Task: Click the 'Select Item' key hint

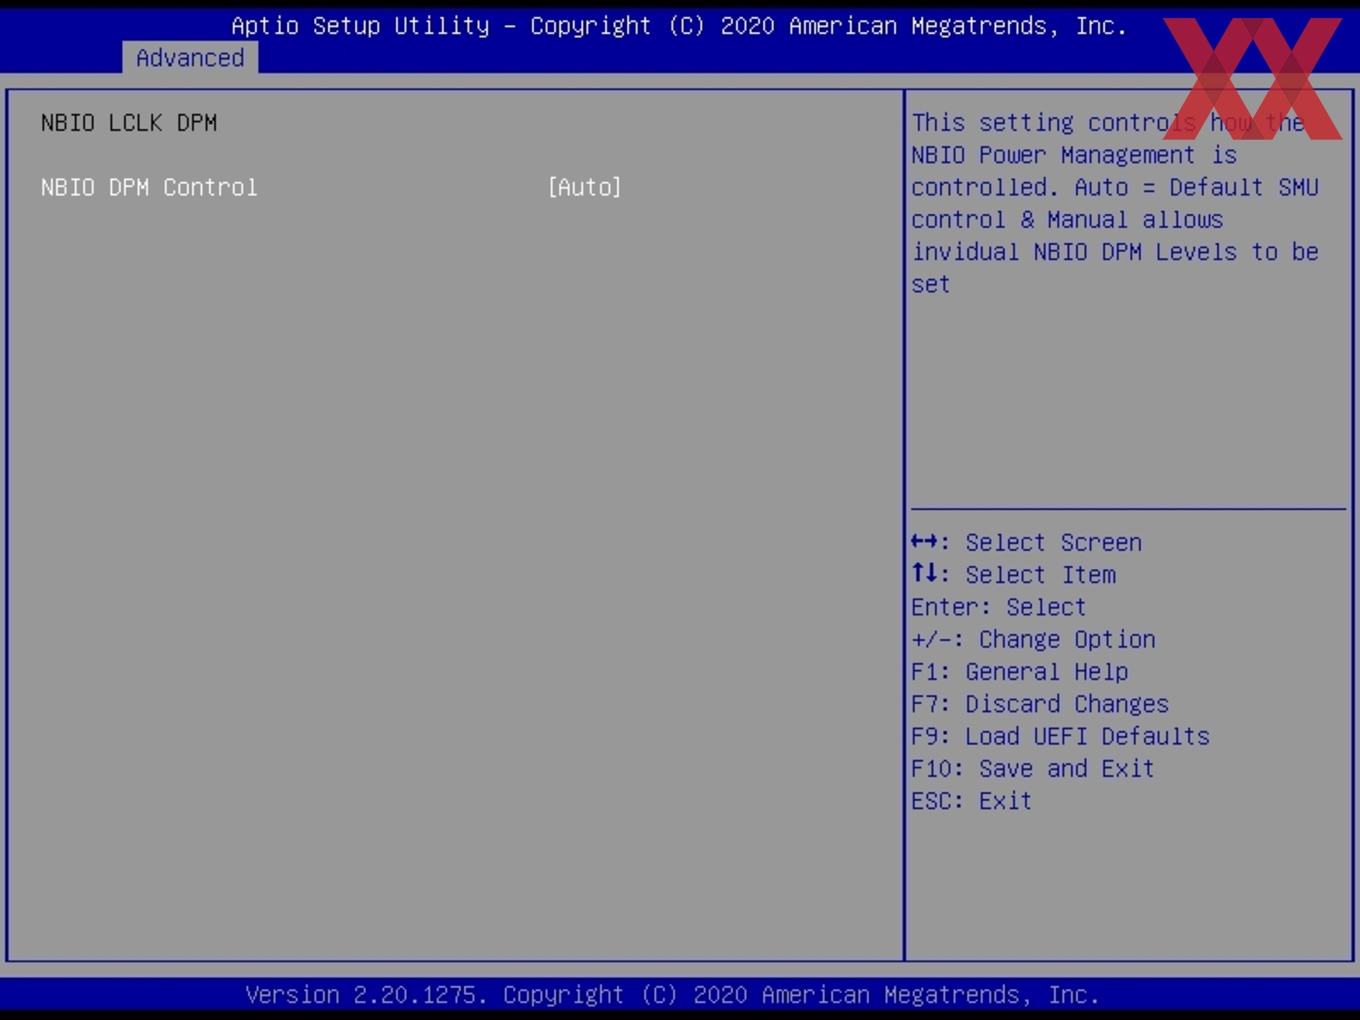Action: pyautogui.click(x=1013, y=574)
